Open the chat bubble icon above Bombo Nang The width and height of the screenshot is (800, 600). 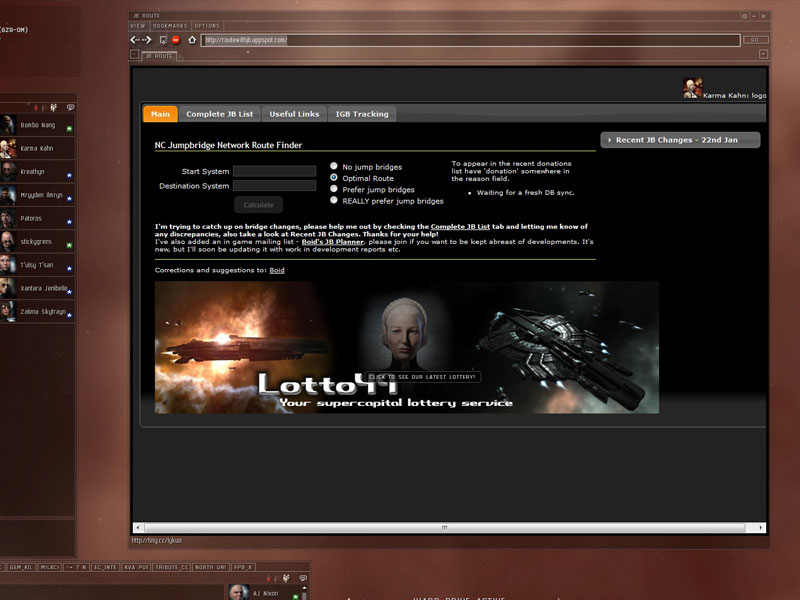point(70,107)
